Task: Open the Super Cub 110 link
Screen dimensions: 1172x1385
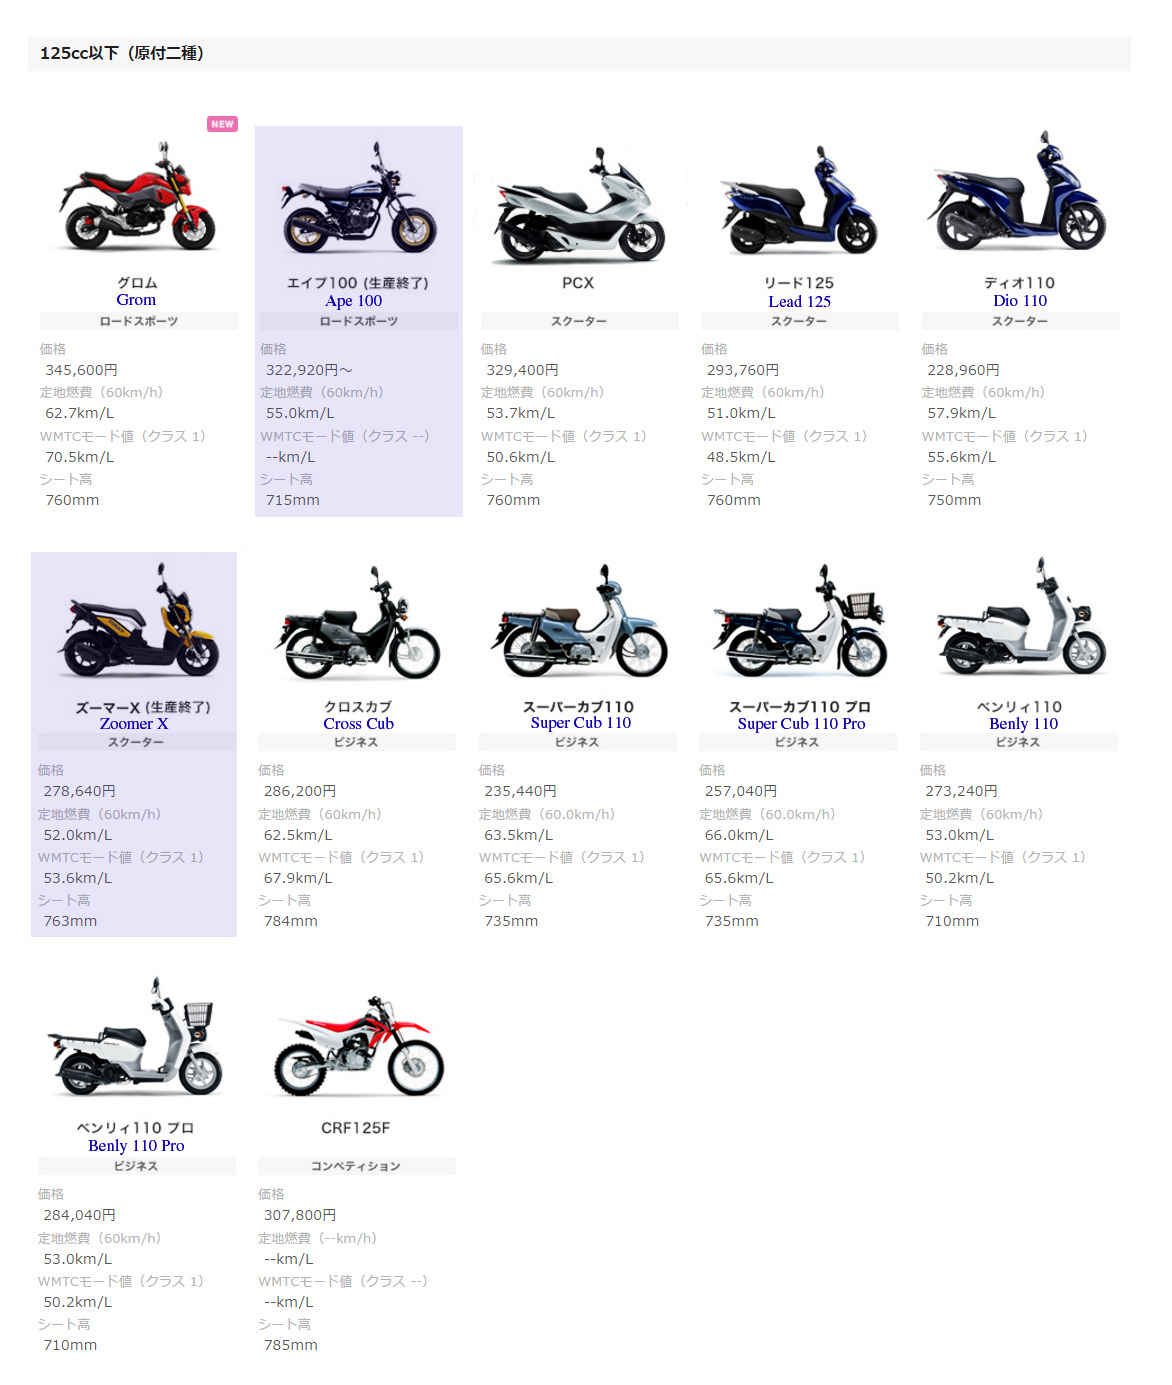Action: click(x=581, y=723)
